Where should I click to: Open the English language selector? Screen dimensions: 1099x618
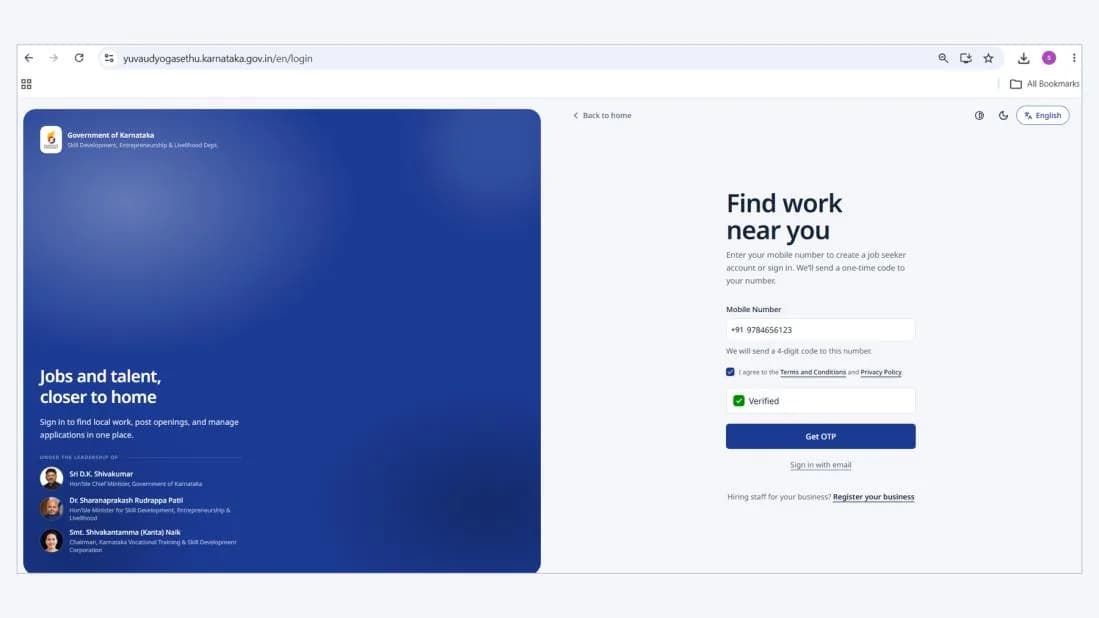click(1043, 116)
